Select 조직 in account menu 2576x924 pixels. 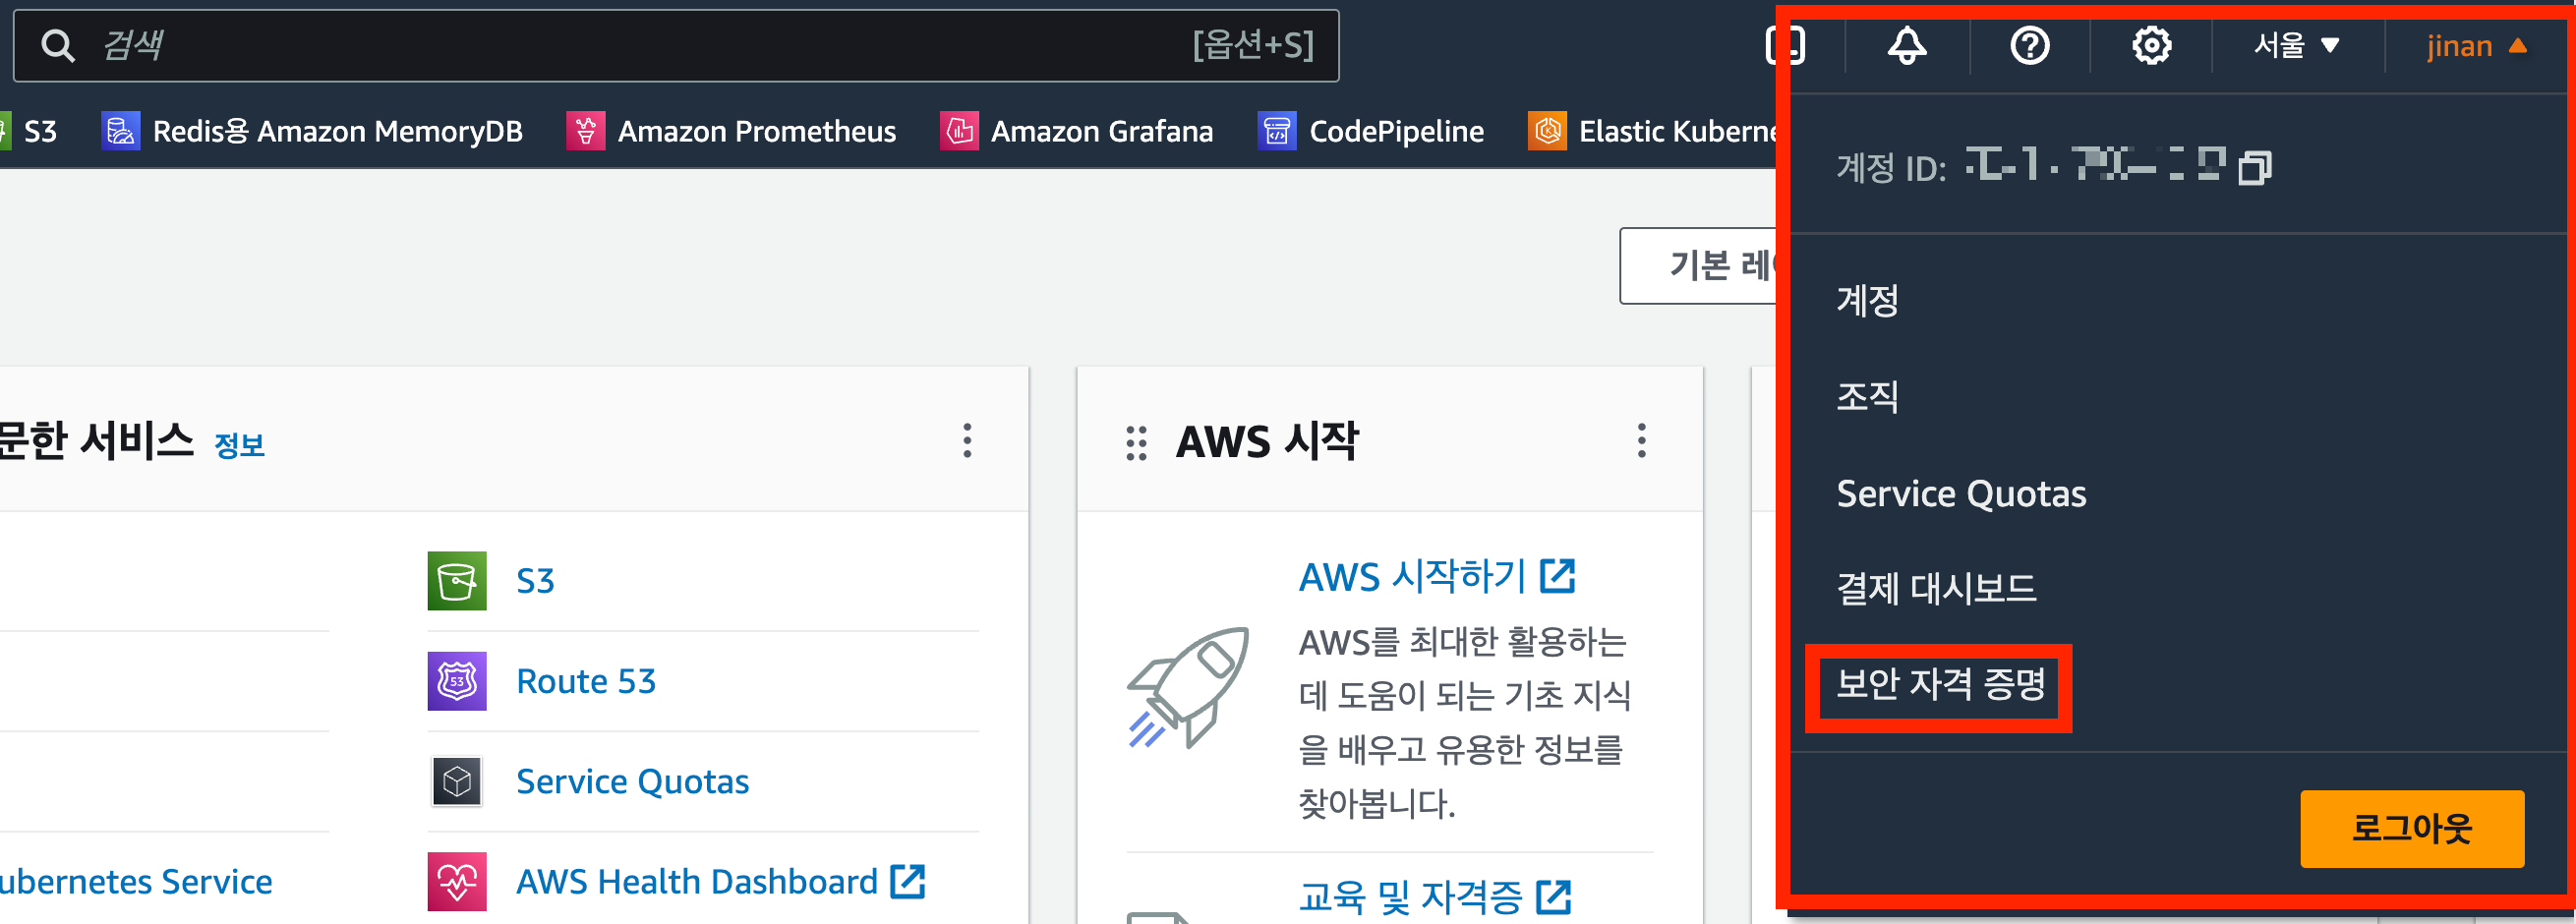coord(1867,396)
